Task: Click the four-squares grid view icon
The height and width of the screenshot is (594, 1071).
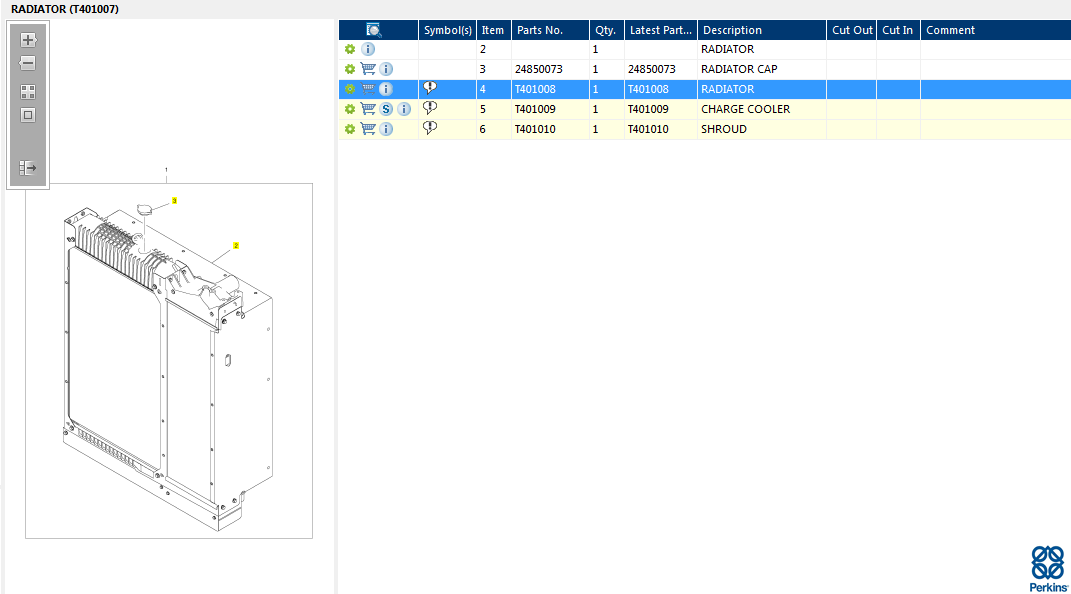Action: point(28,92)
